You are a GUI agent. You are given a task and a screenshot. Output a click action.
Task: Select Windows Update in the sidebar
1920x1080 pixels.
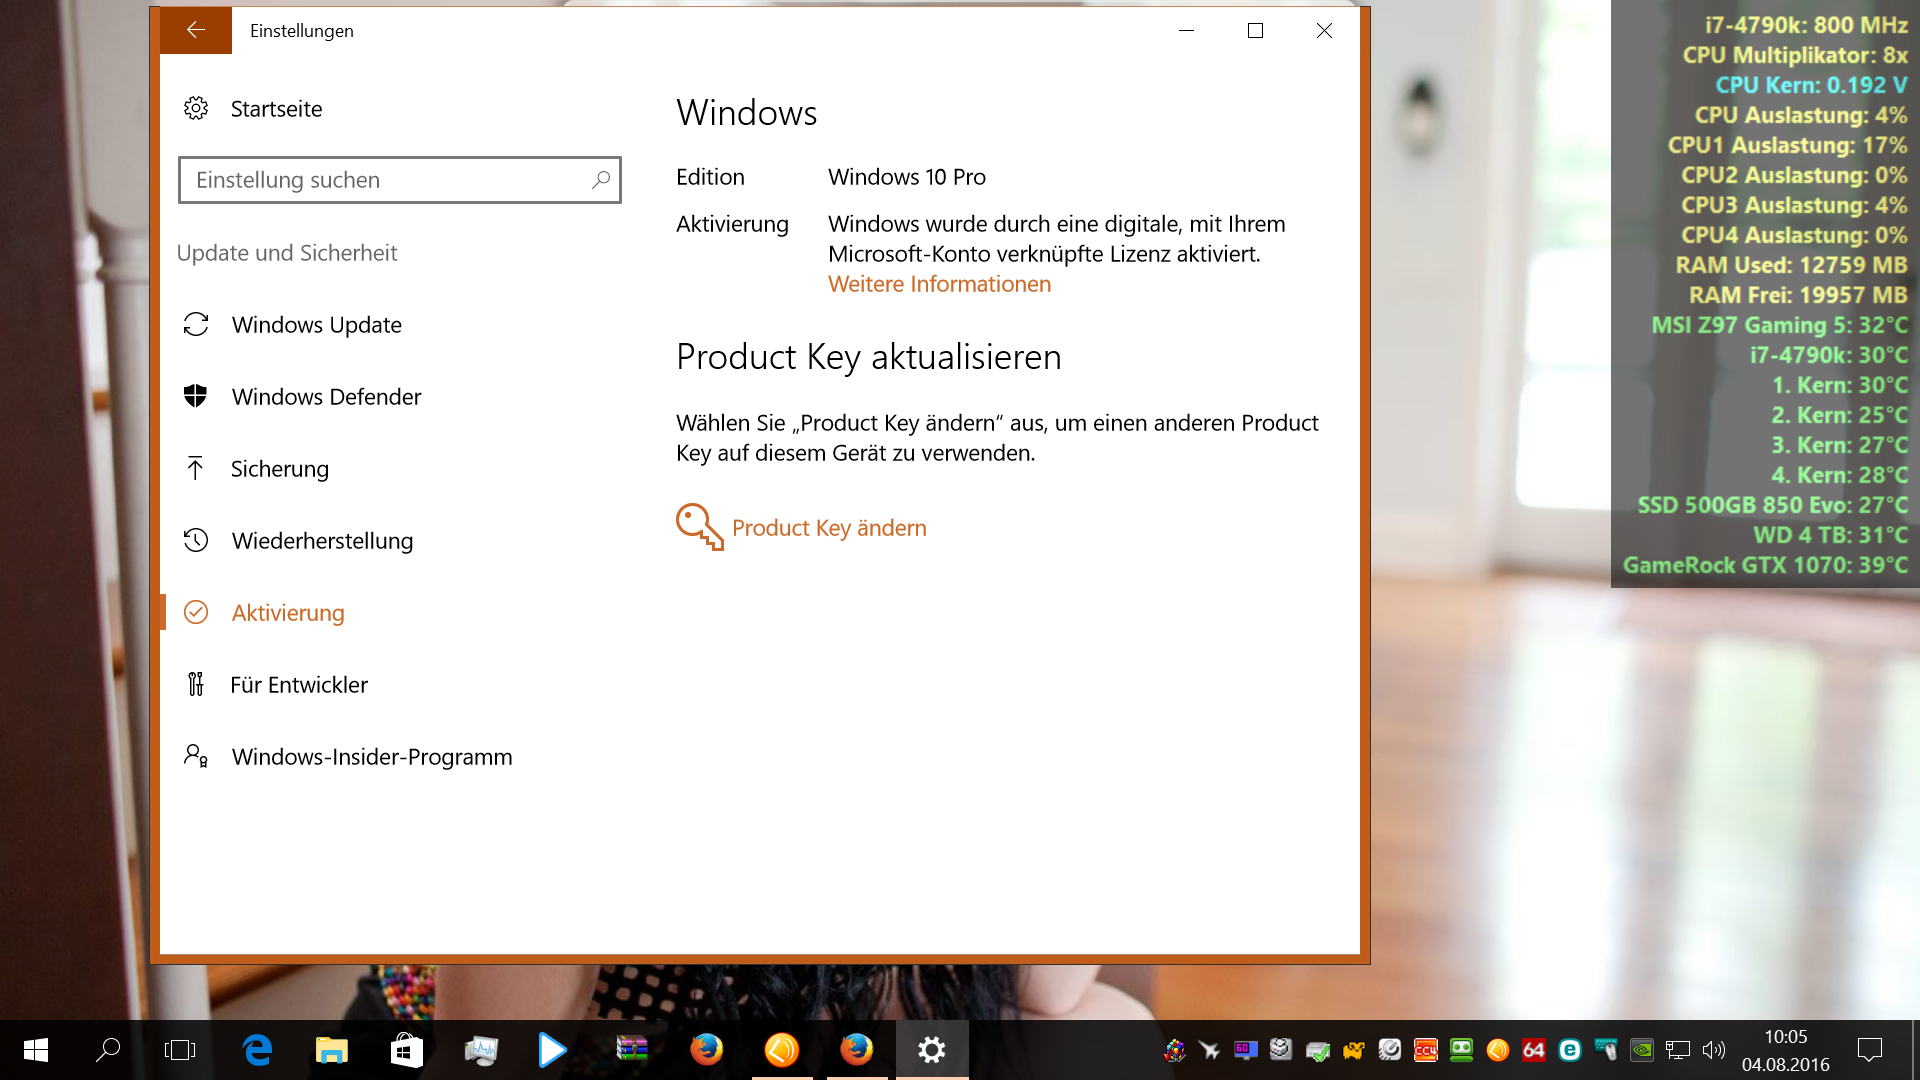316,325
